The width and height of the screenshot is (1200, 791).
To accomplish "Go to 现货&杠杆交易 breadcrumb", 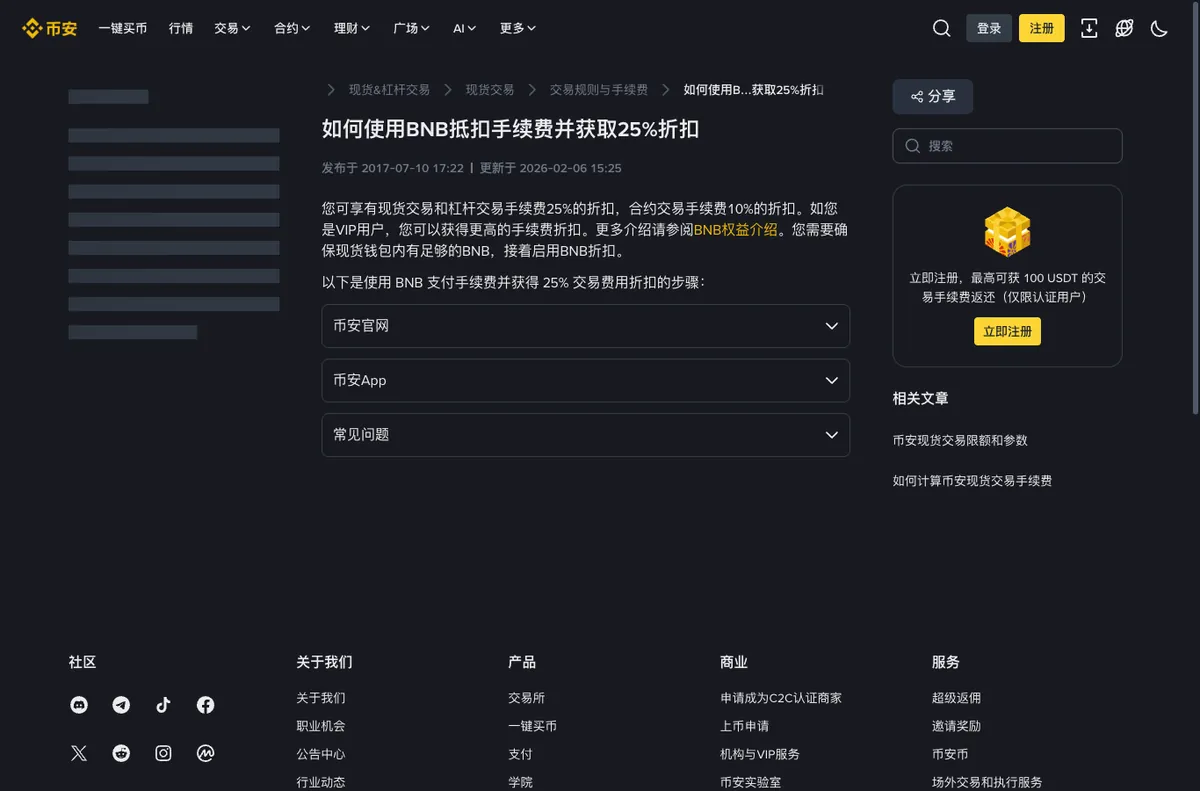I will pyautogui.click(x=389, y=90).
